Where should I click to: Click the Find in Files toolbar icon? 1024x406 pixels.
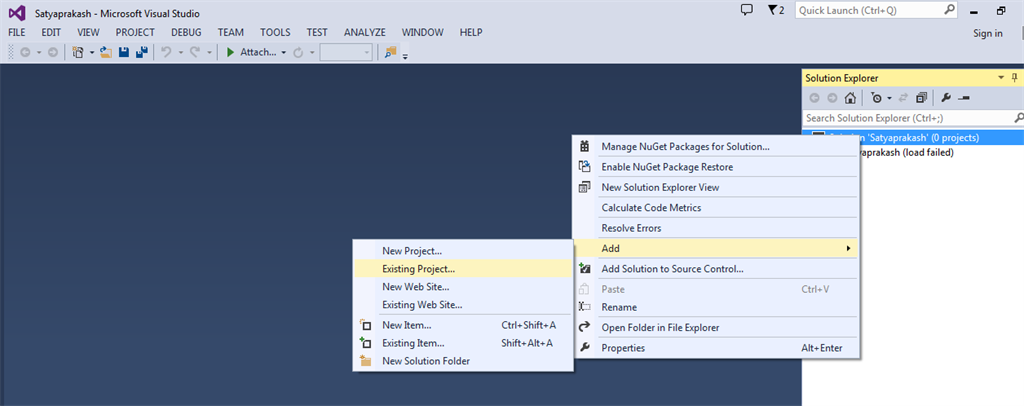(389, 52)
